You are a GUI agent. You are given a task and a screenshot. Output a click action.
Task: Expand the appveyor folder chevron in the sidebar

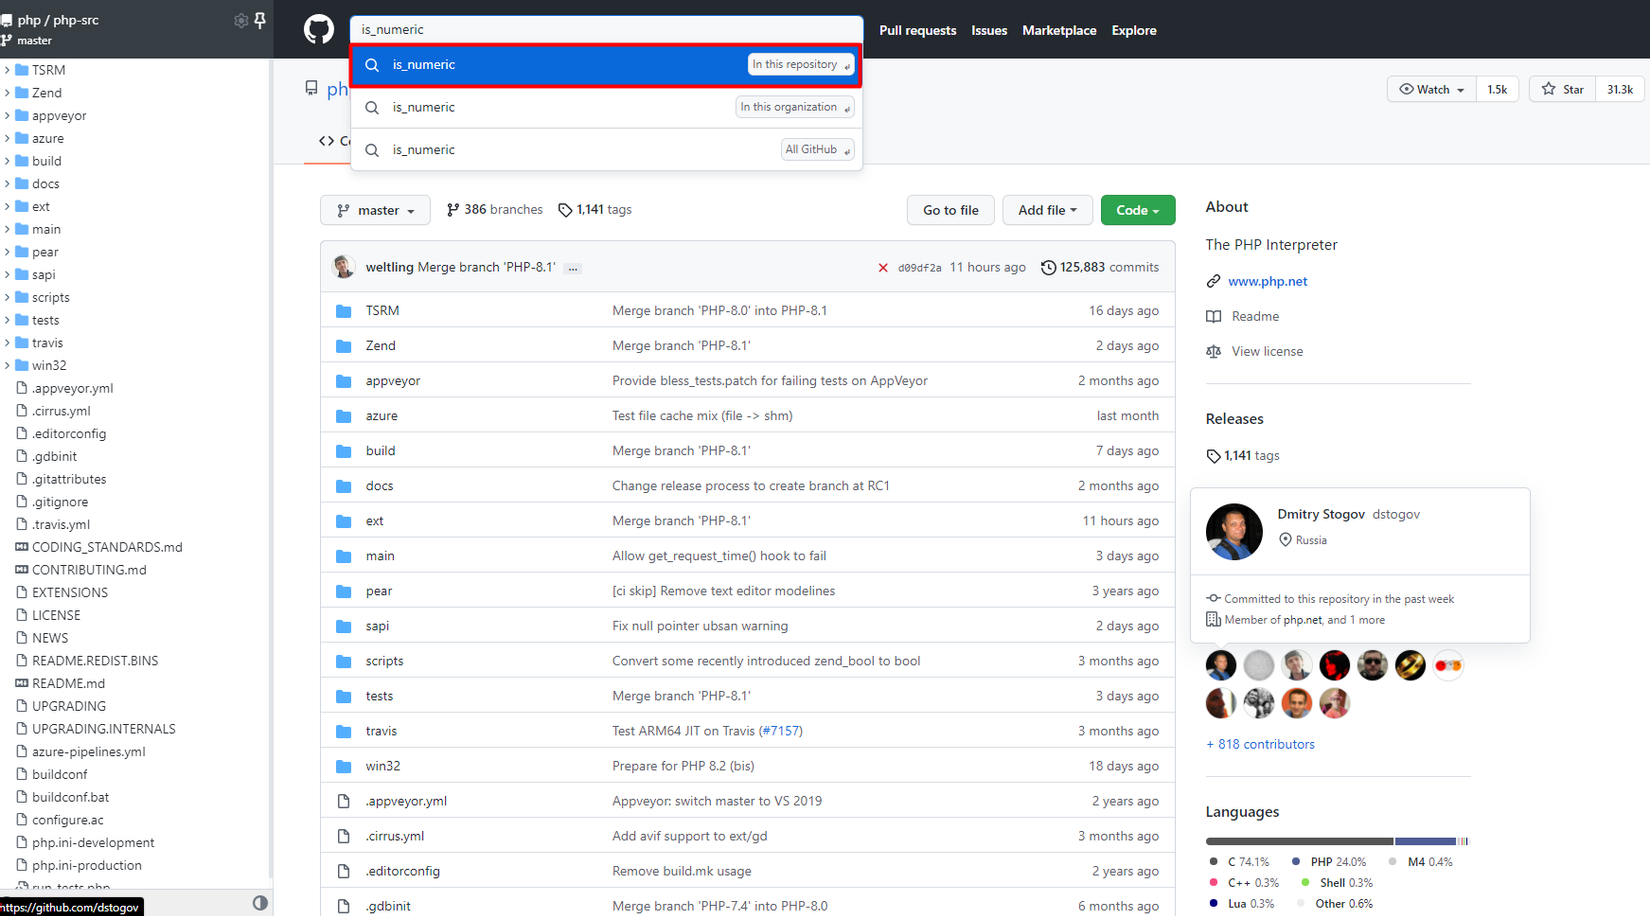7,116
